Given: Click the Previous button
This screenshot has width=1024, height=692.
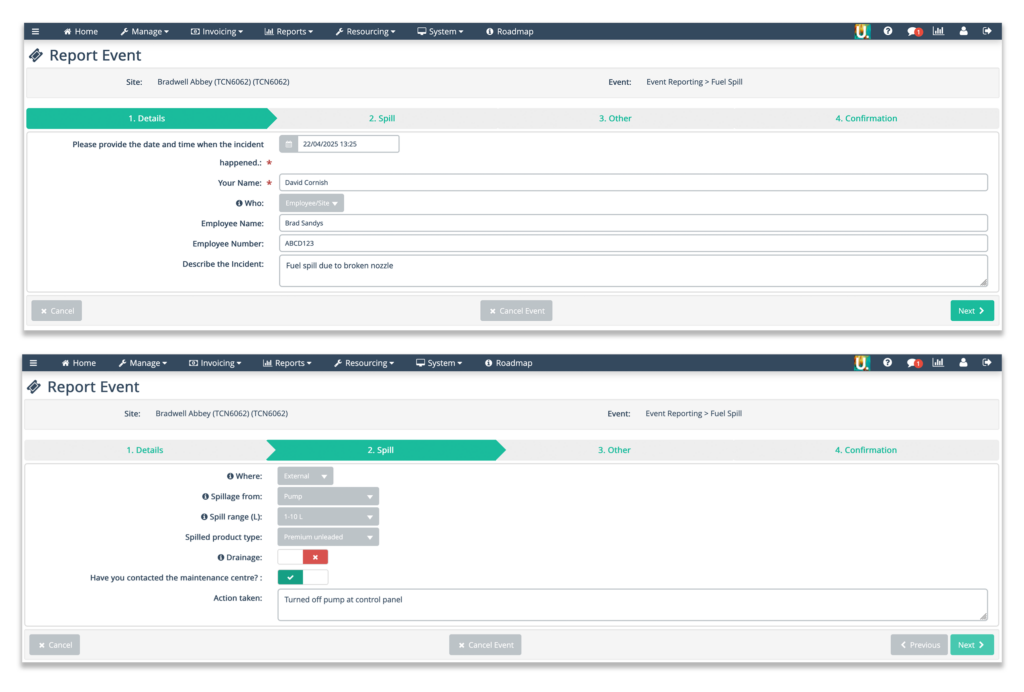Looking at the screenshot, I should (919, 645).
